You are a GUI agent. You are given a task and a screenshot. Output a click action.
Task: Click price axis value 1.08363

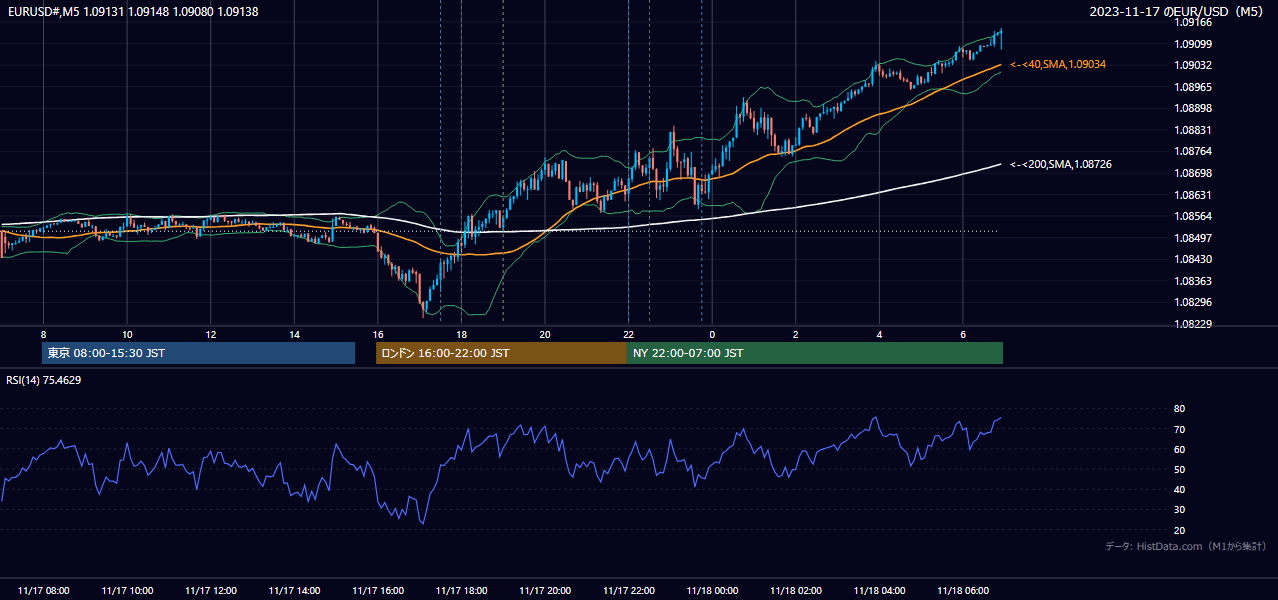(1192, 282)
